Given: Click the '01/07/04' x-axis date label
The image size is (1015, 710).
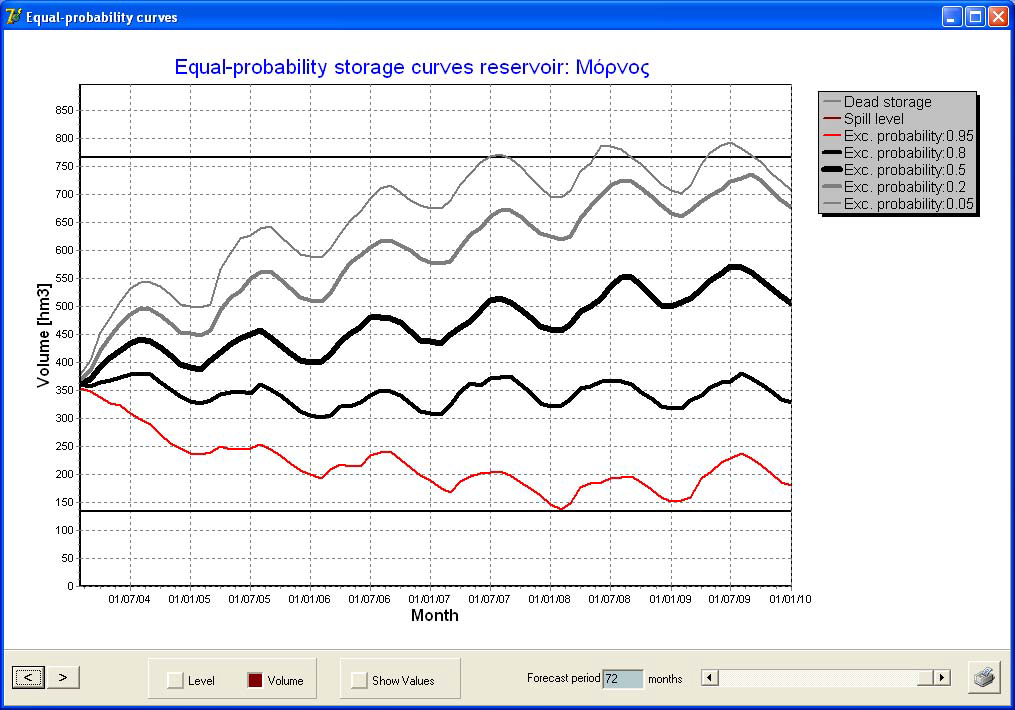Looking at the screenshot, I should (129, 599).
